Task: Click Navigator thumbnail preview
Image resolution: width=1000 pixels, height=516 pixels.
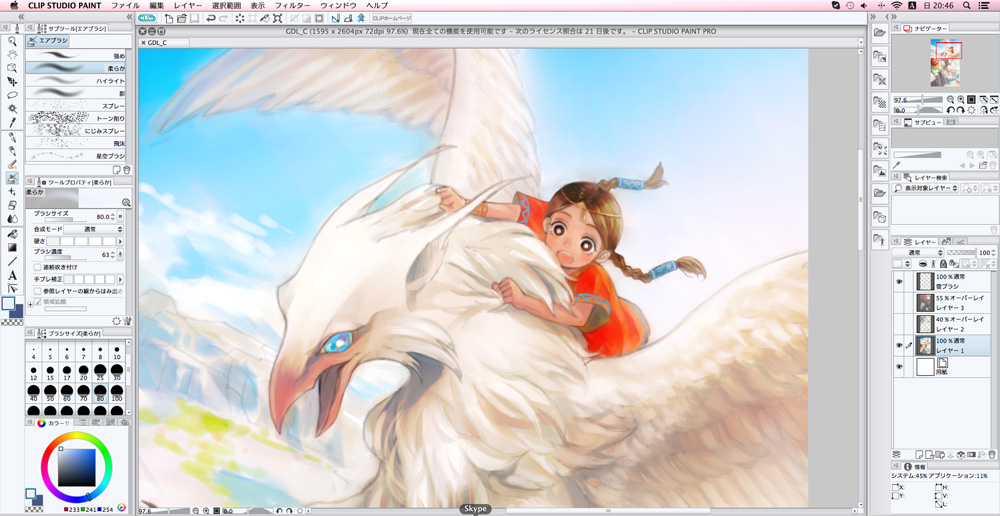Action: point(945,63)
